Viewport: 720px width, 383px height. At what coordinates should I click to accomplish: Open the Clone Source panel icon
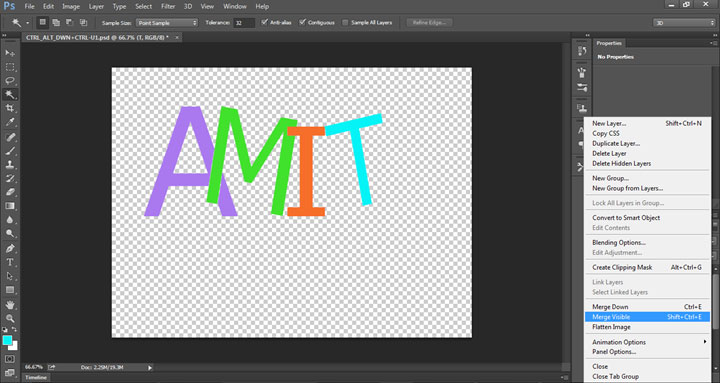coord(582,108)
